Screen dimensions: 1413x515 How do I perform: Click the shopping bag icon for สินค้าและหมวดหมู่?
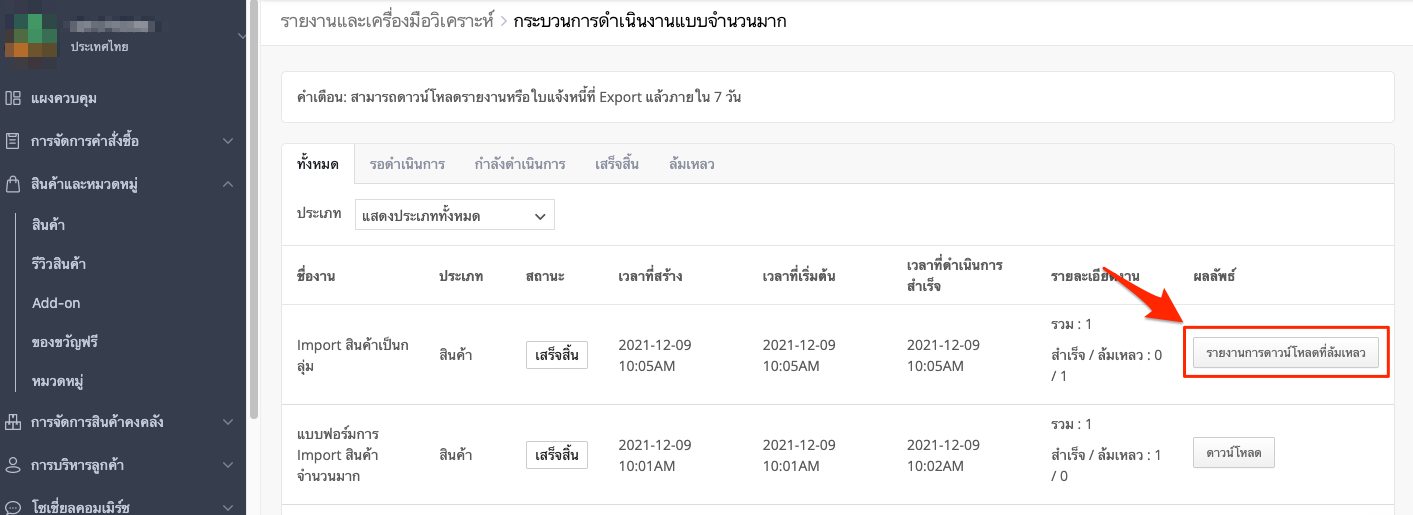(x=13, y=184)
